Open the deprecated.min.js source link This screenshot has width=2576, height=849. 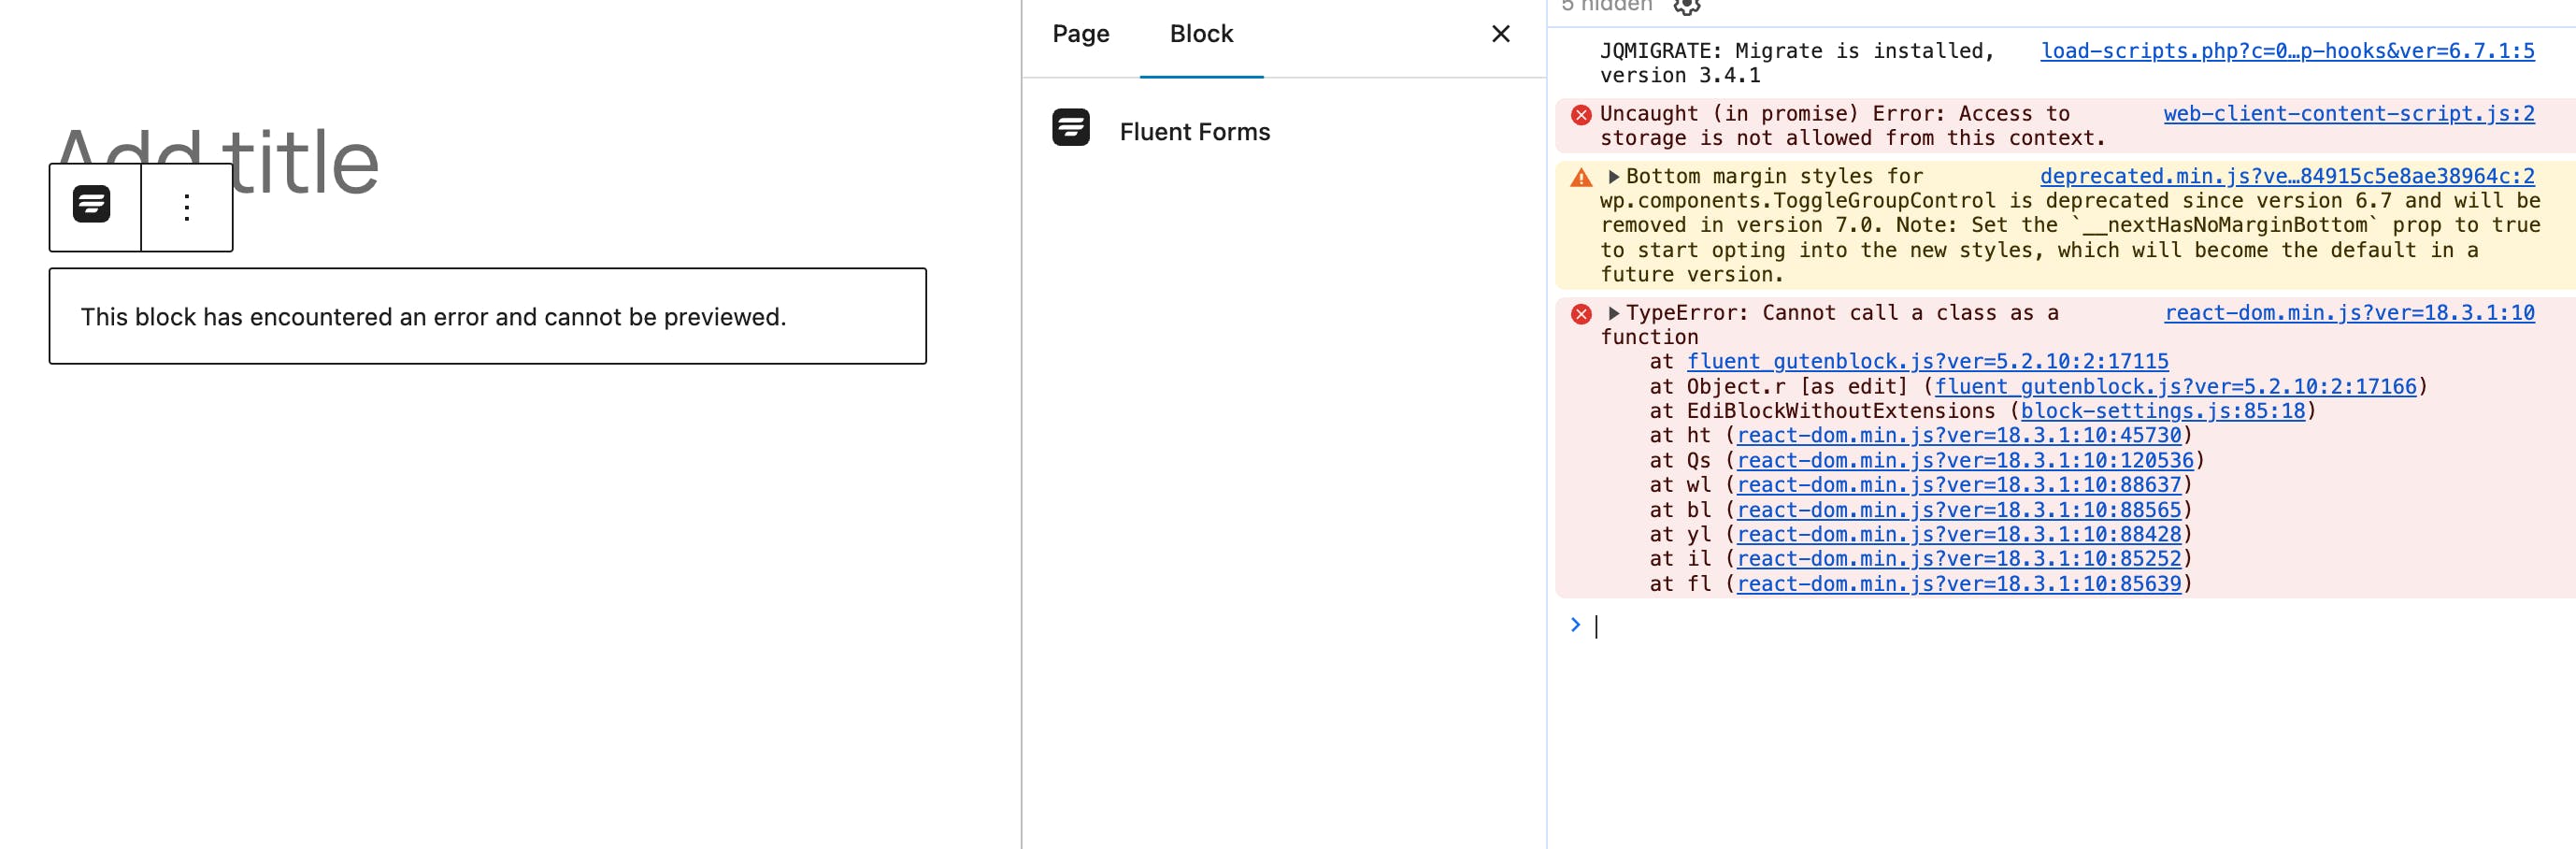tap(2287, 176)
